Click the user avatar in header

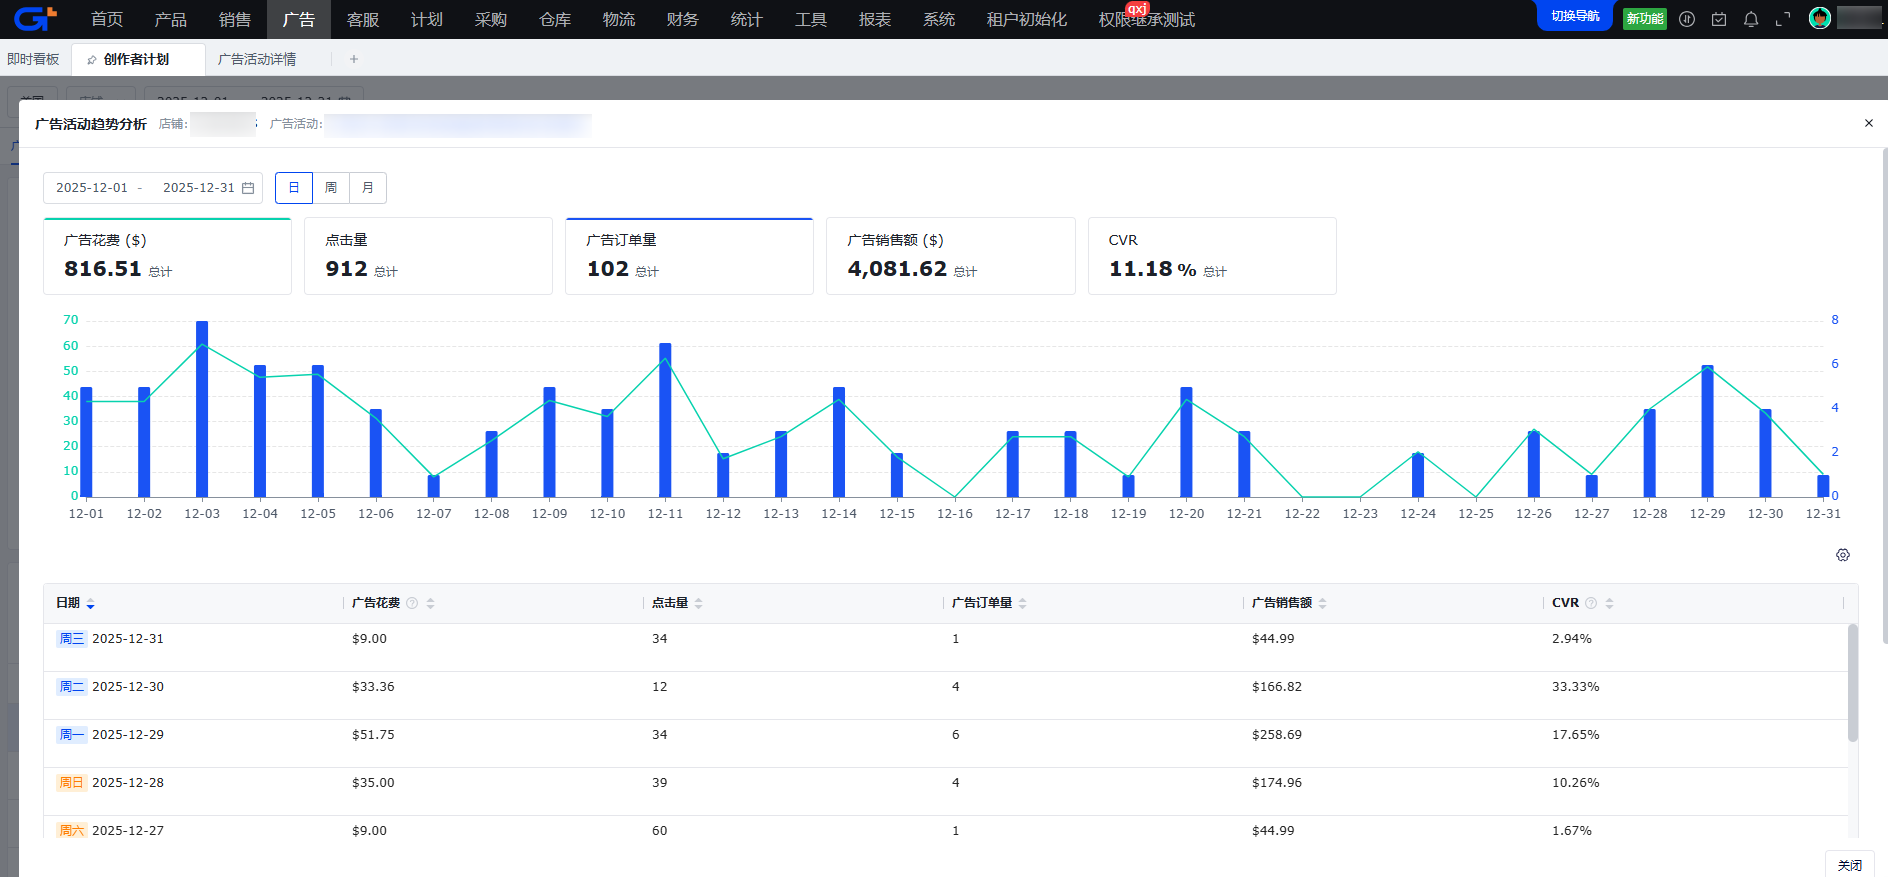(x=1820, y=18)
